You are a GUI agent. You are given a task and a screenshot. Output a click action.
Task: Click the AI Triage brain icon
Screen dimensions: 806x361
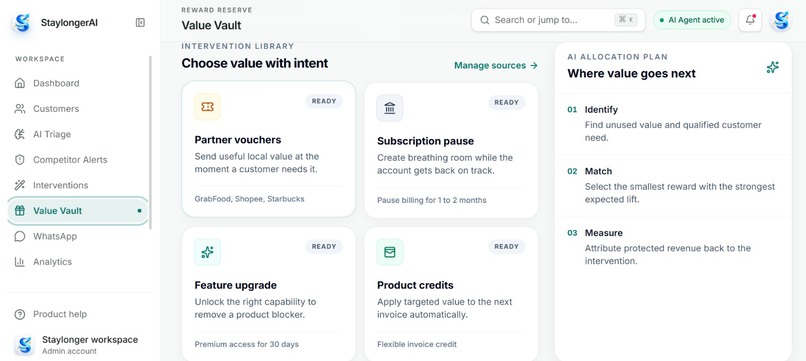click(x=20, y=134)
